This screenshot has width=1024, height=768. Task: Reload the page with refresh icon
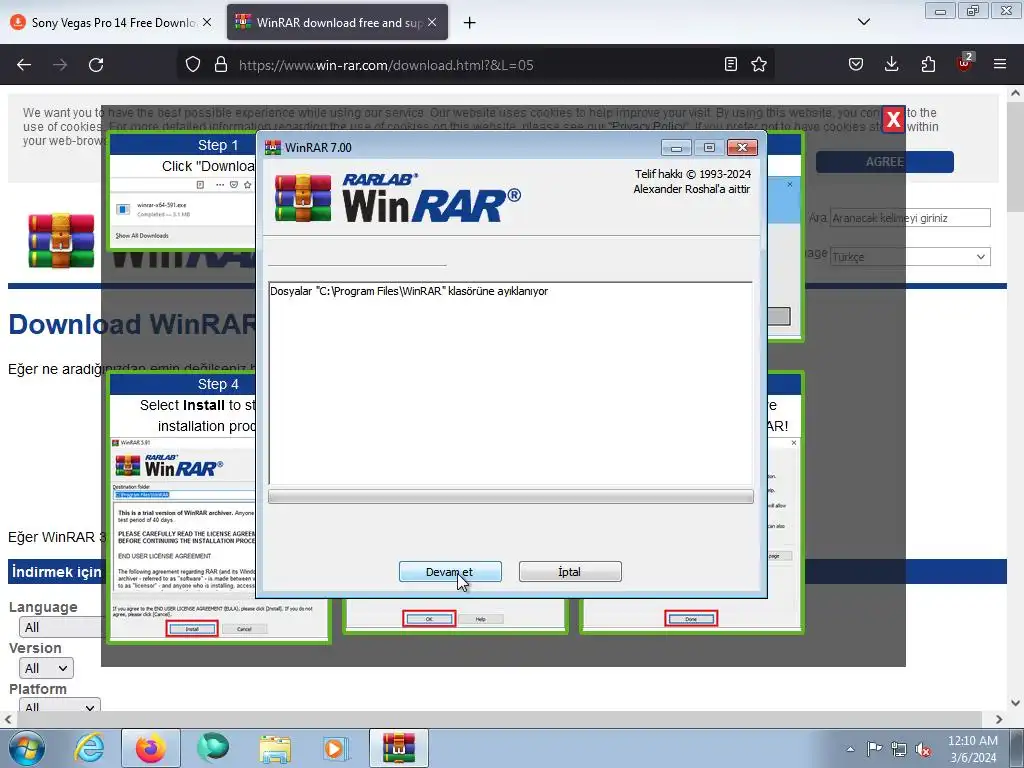coord(96,65)
